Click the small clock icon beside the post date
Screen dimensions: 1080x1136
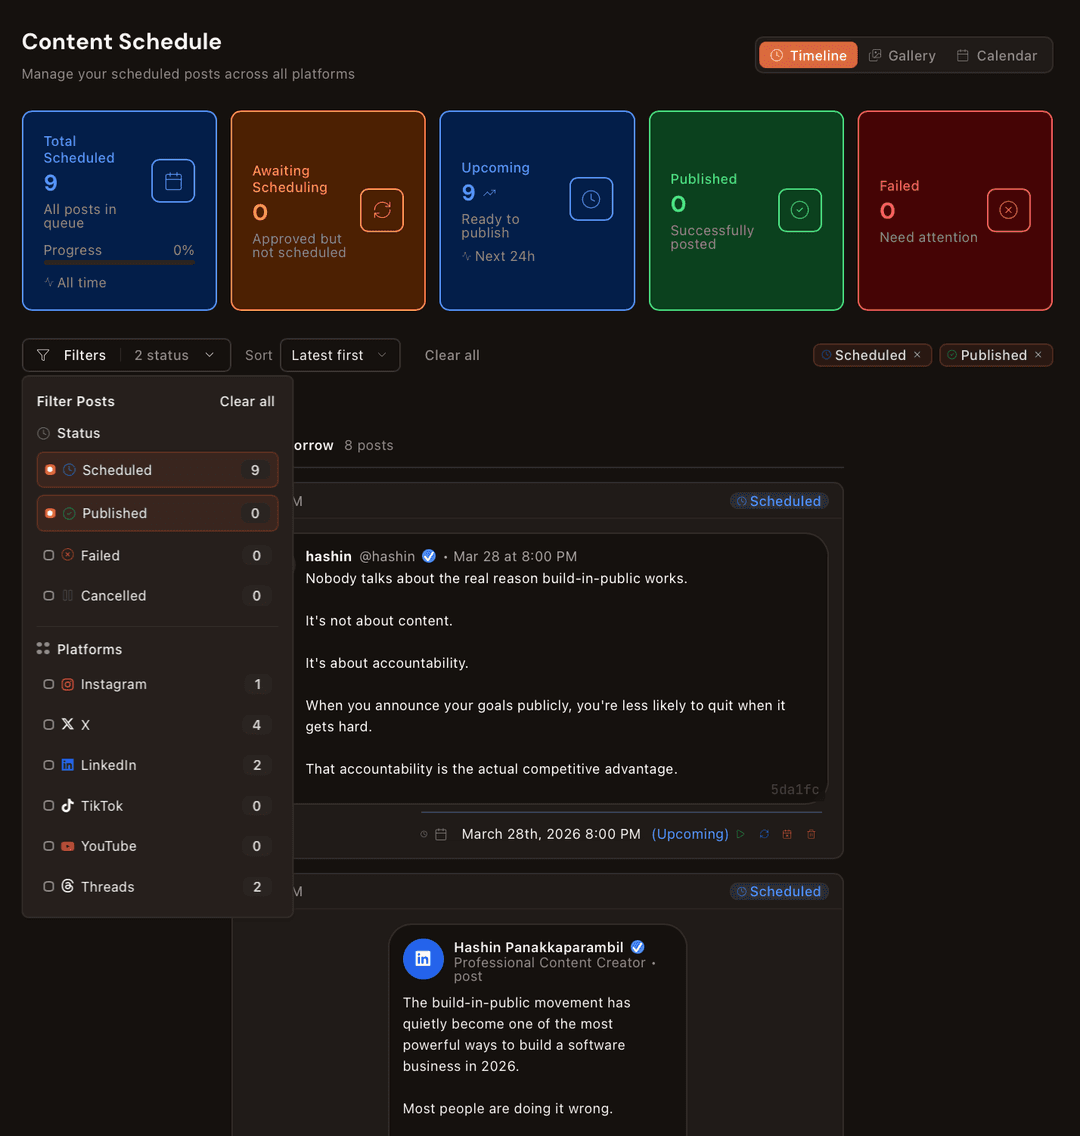424,835
